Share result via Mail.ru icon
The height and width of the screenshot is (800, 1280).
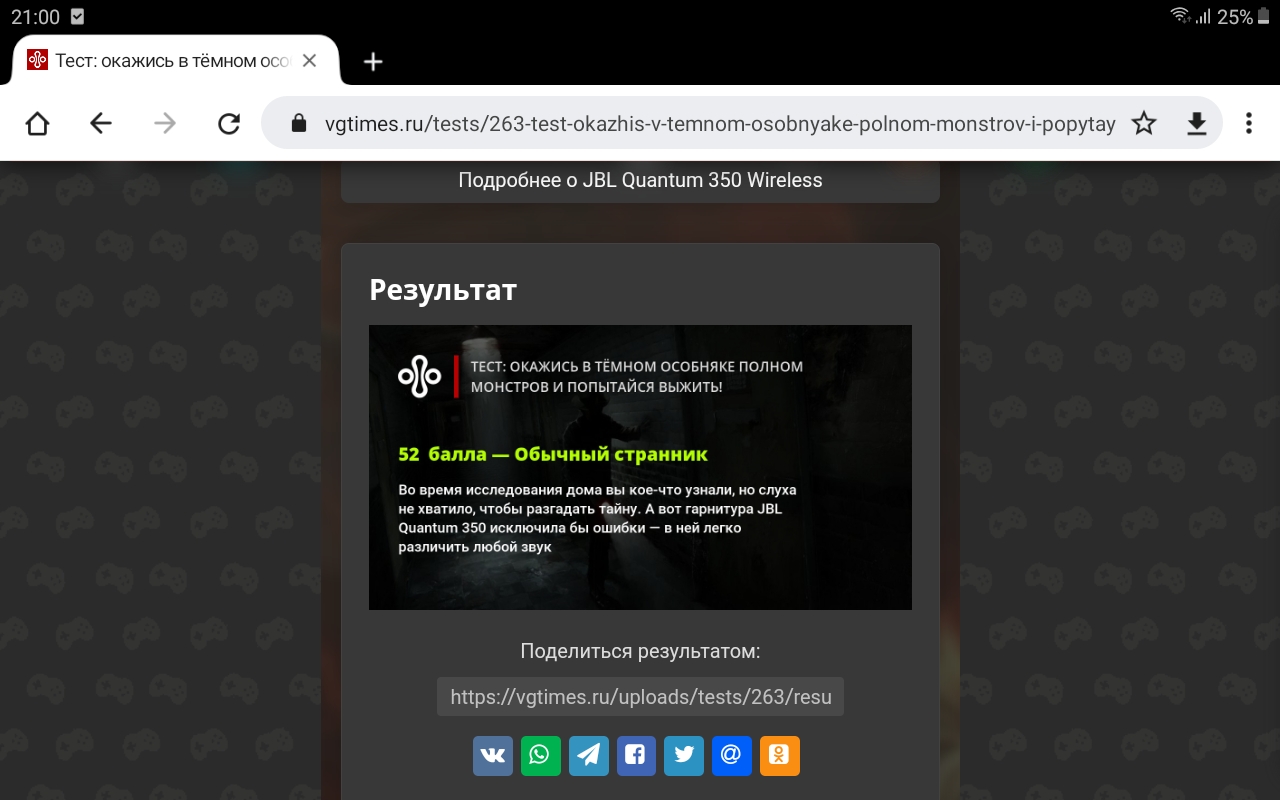(731, 755)
